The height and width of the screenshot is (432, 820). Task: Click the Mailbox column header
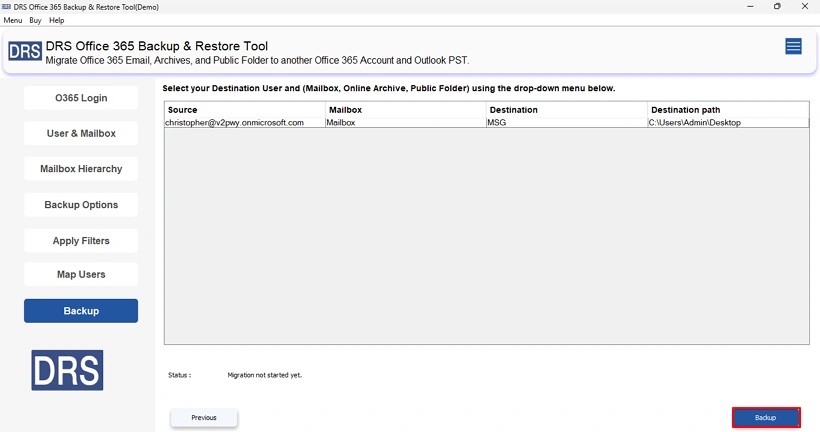[405, 110]
